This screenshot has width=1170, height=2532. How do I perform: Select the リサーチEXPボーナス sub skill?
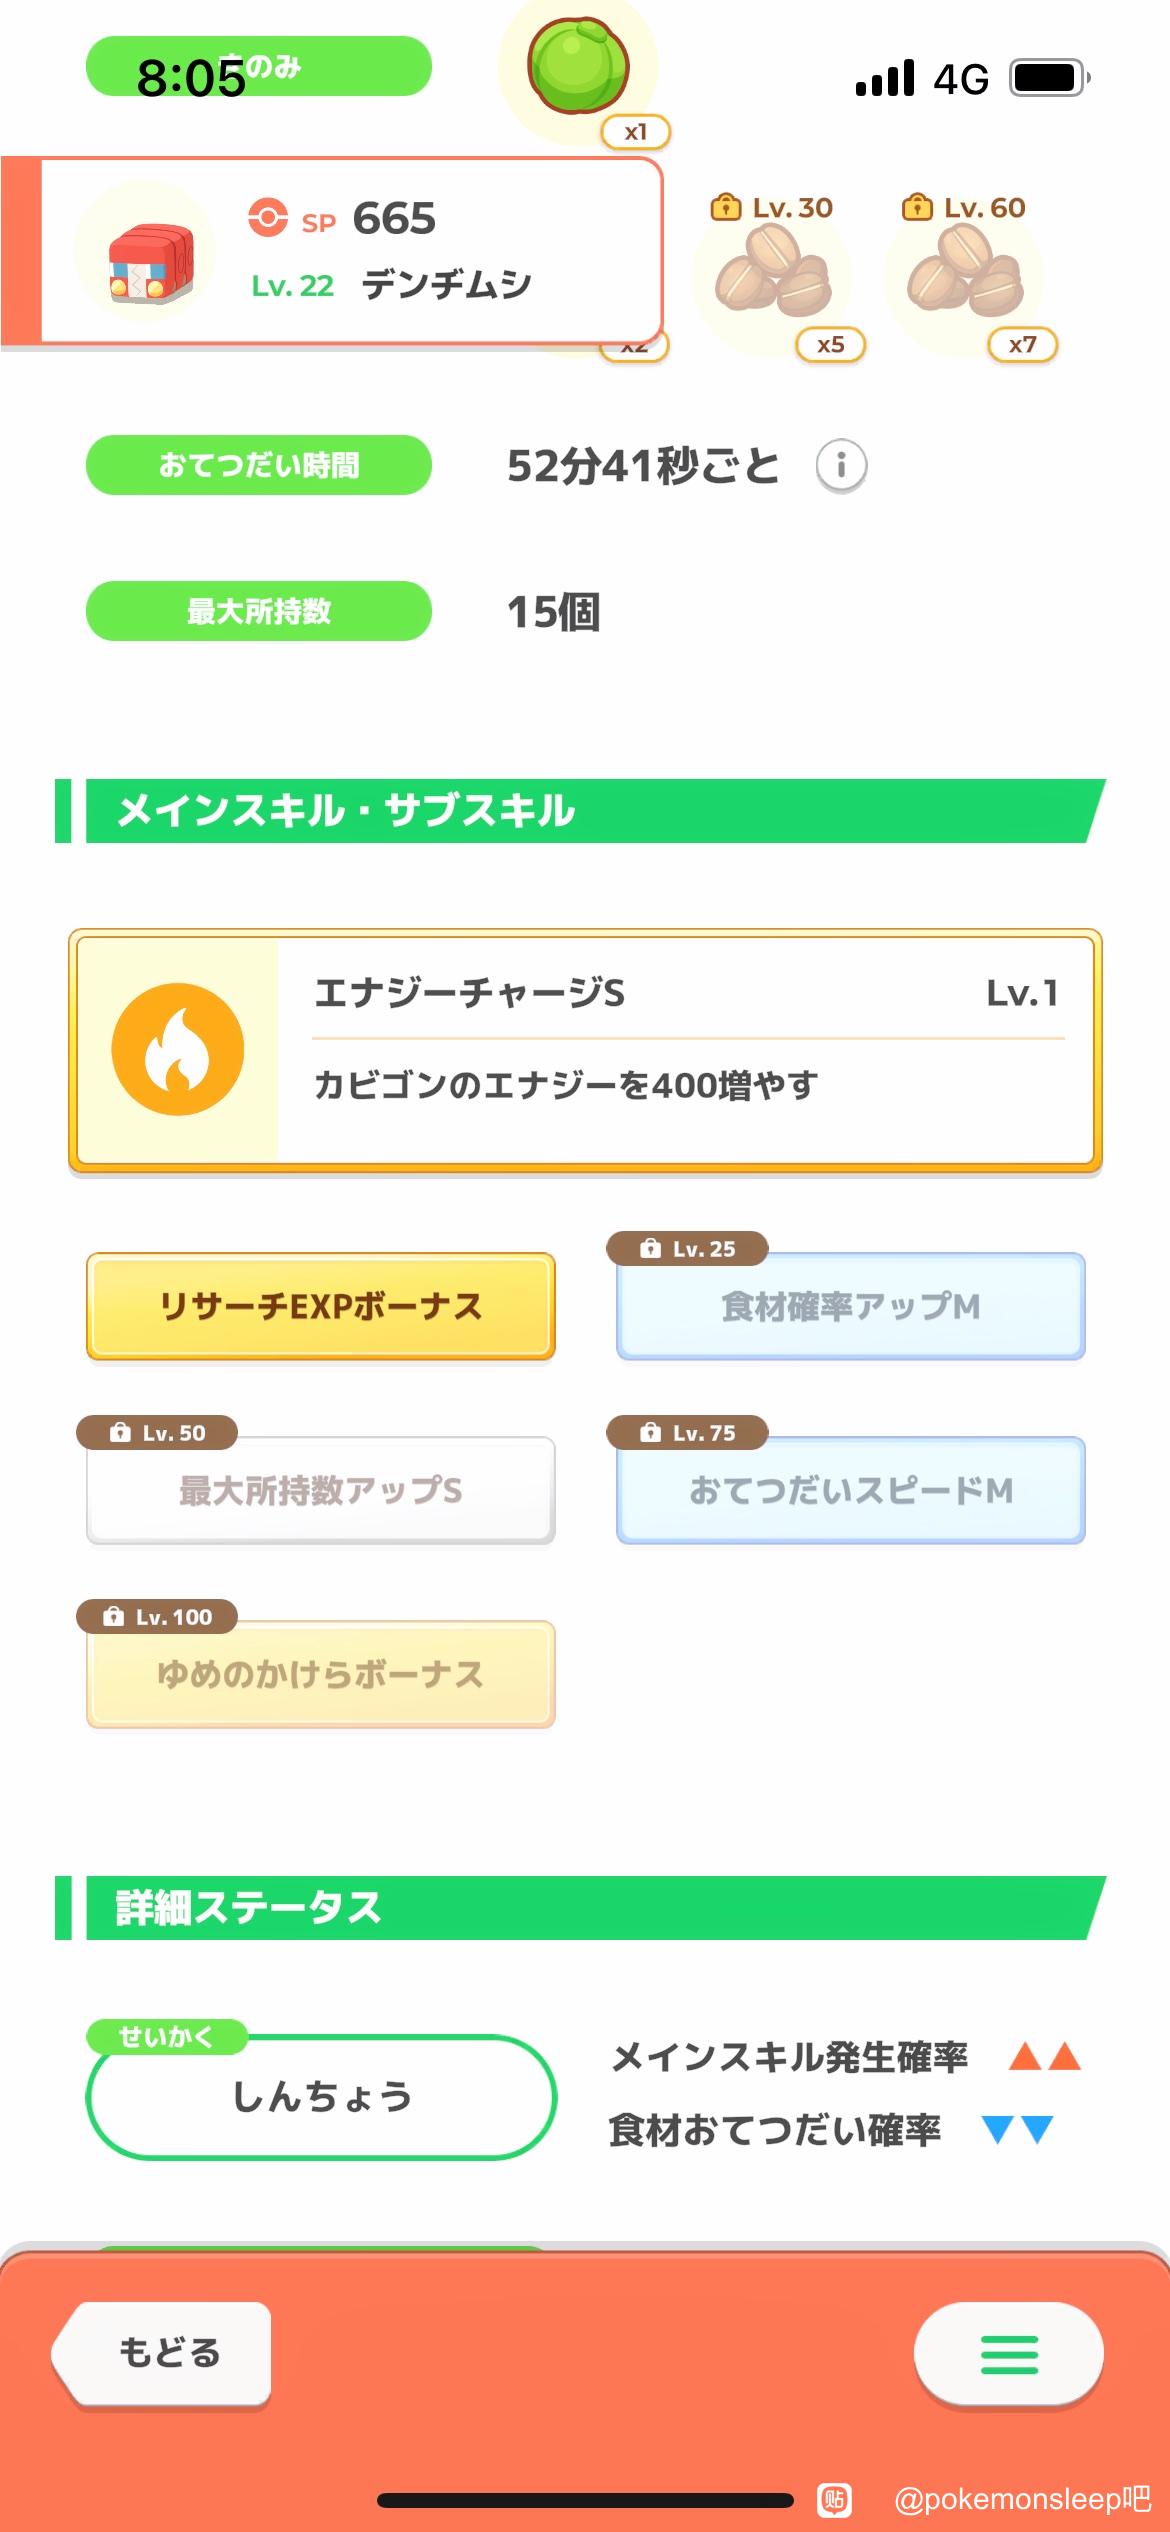321,1306
